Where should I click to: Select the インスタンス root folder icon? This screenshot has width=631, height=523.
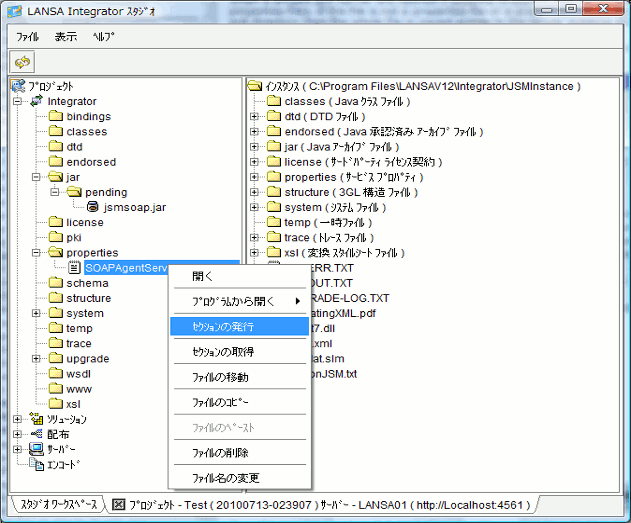coord(255,86)
